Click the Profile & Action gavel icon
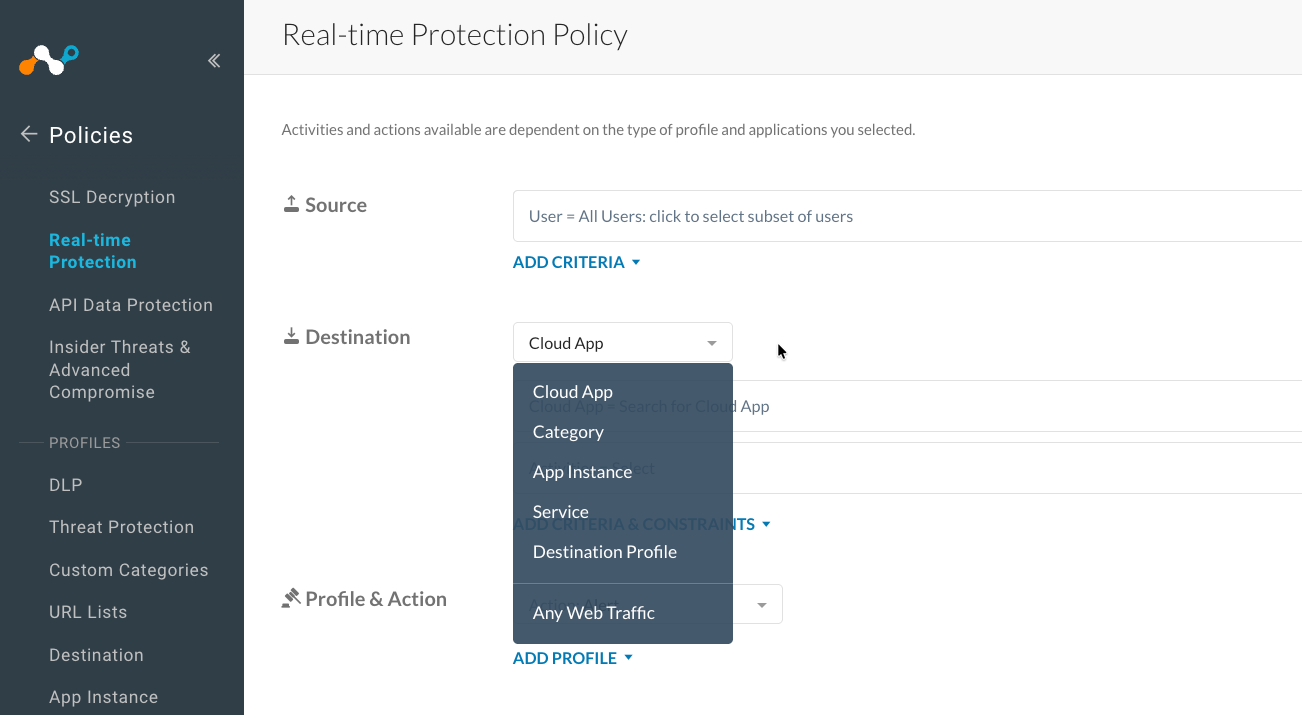Viewport: 1302px width, 715px height. (291, 598)
